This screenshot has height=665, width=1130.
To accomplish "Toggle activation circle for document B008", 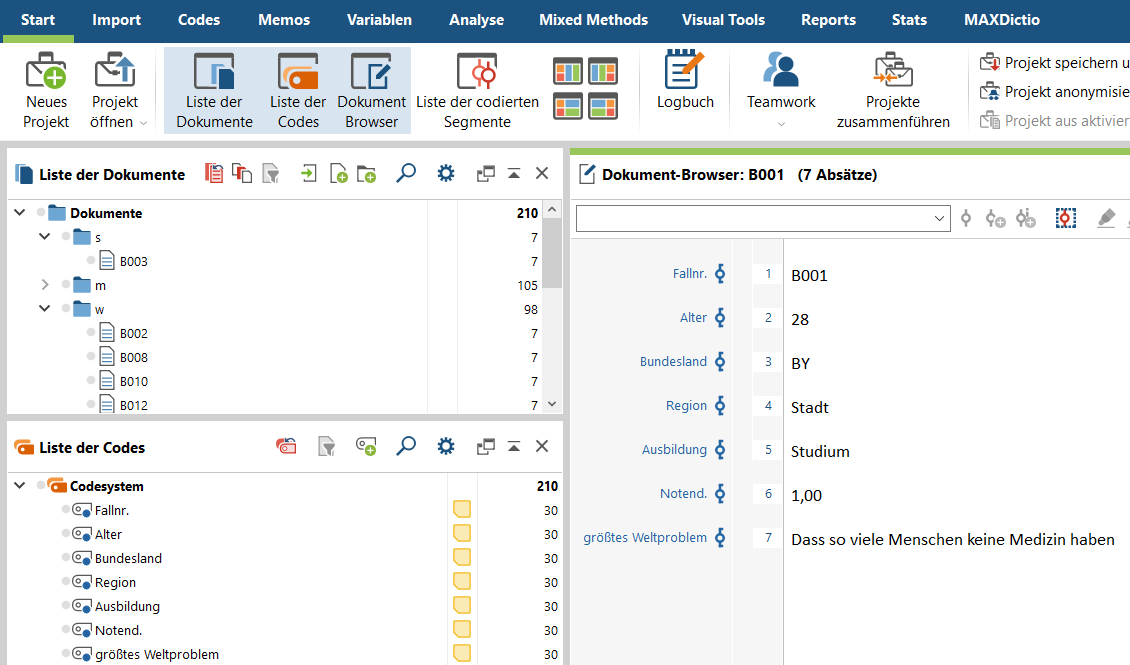I will pyautogui.click(x=91, y=356).
